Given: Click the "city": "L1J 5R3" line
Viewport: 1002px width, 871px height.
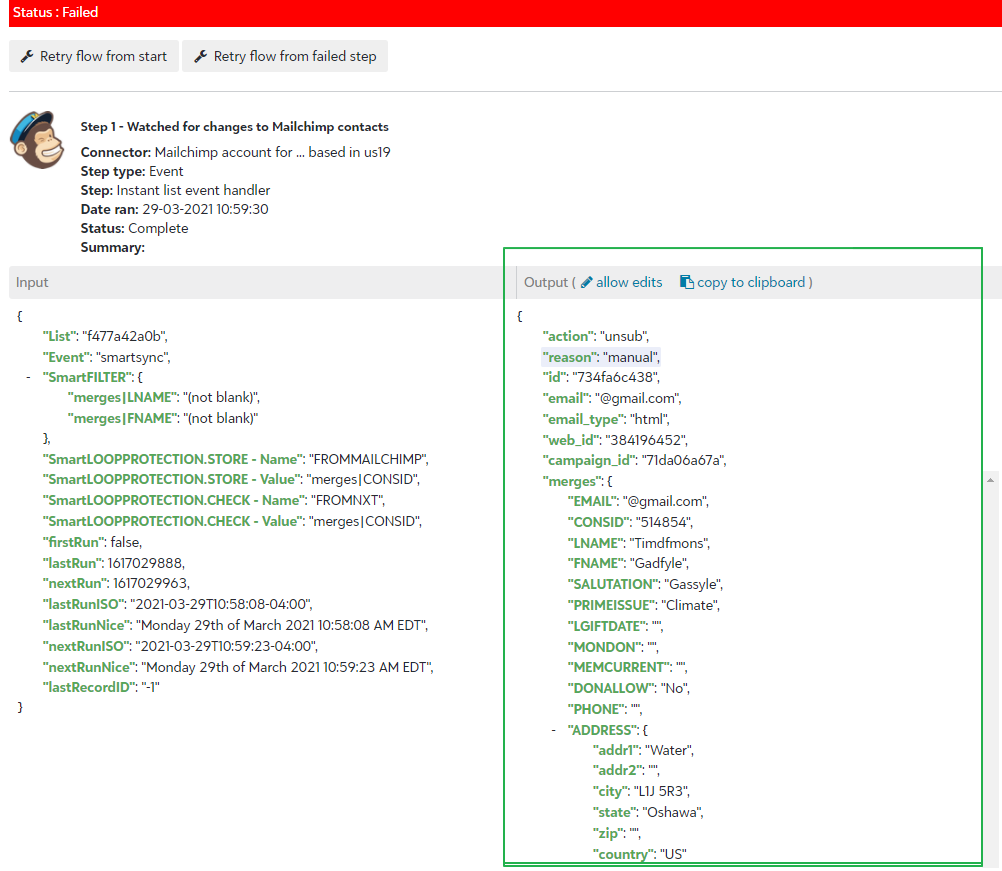Looking at the screenshot, I should [x=642, y=791].
